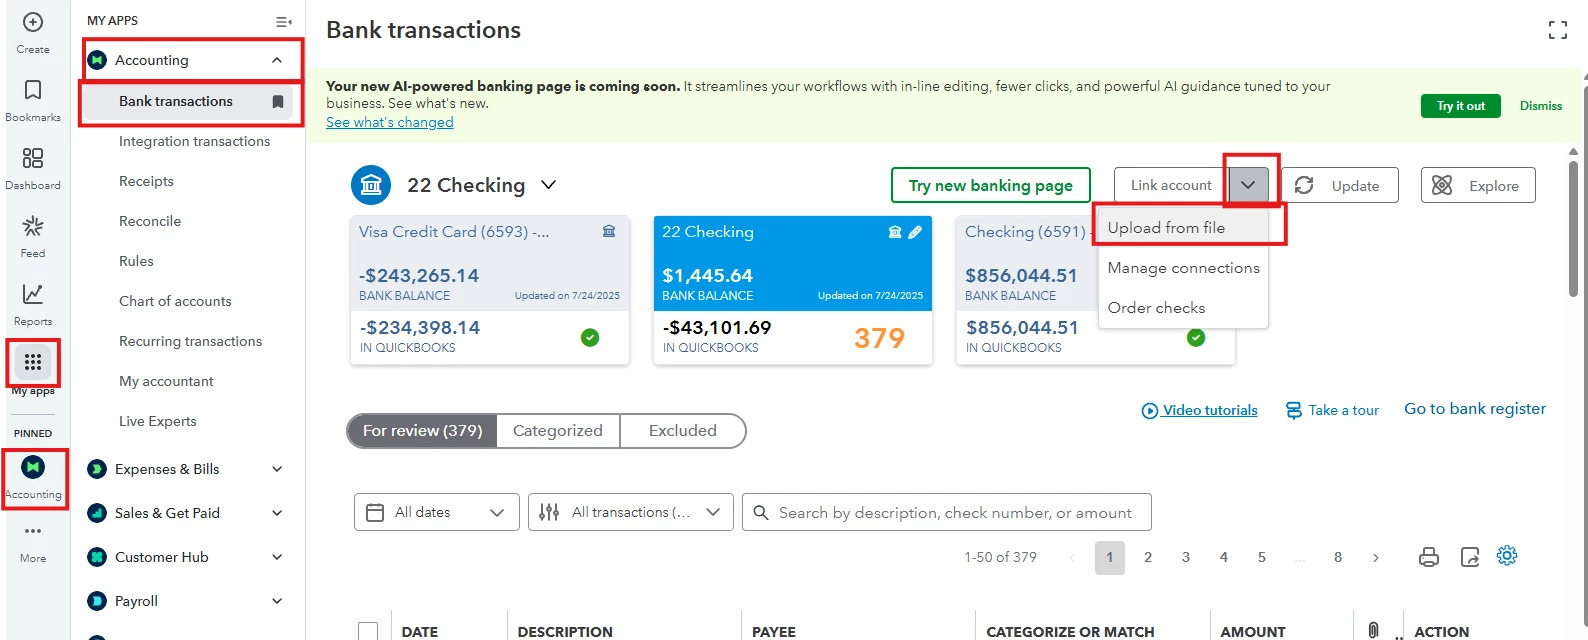The height and width of the screenshot is (640, 1588).
Task: Open the 22 Checking account dropdown
Action: (548, 185)
